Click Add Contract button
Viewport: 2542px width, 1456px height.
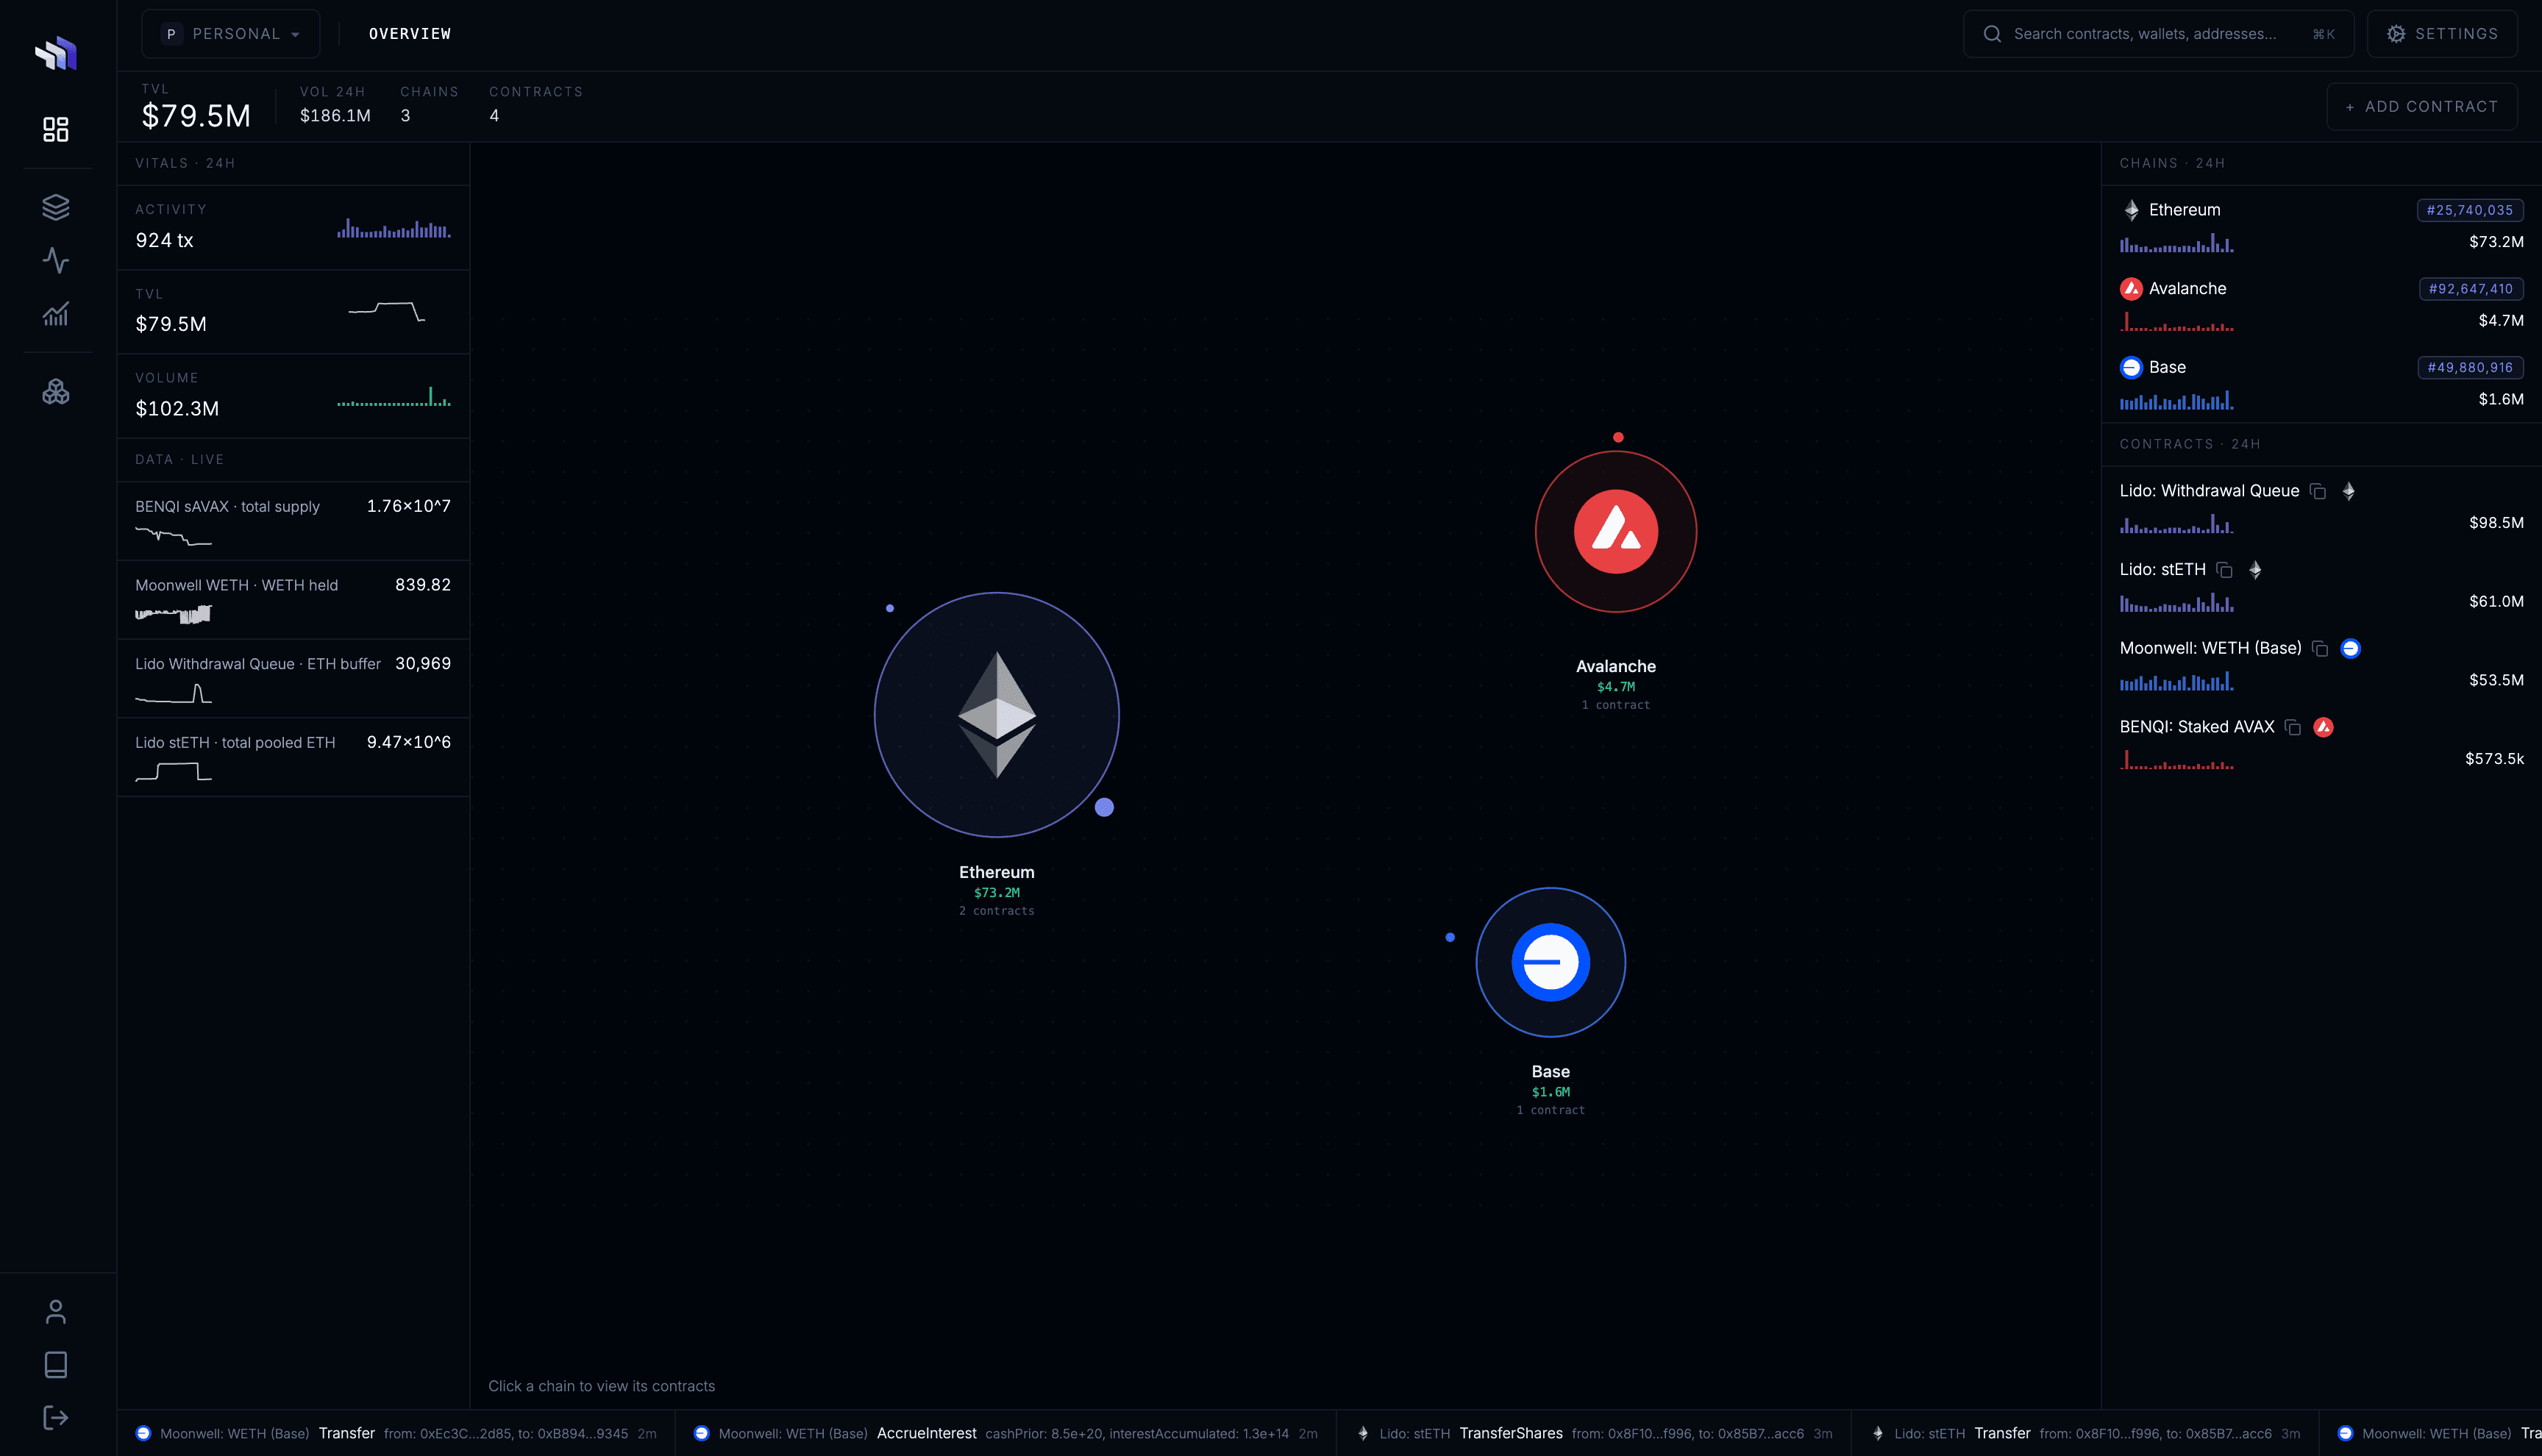pos(2422,107)
